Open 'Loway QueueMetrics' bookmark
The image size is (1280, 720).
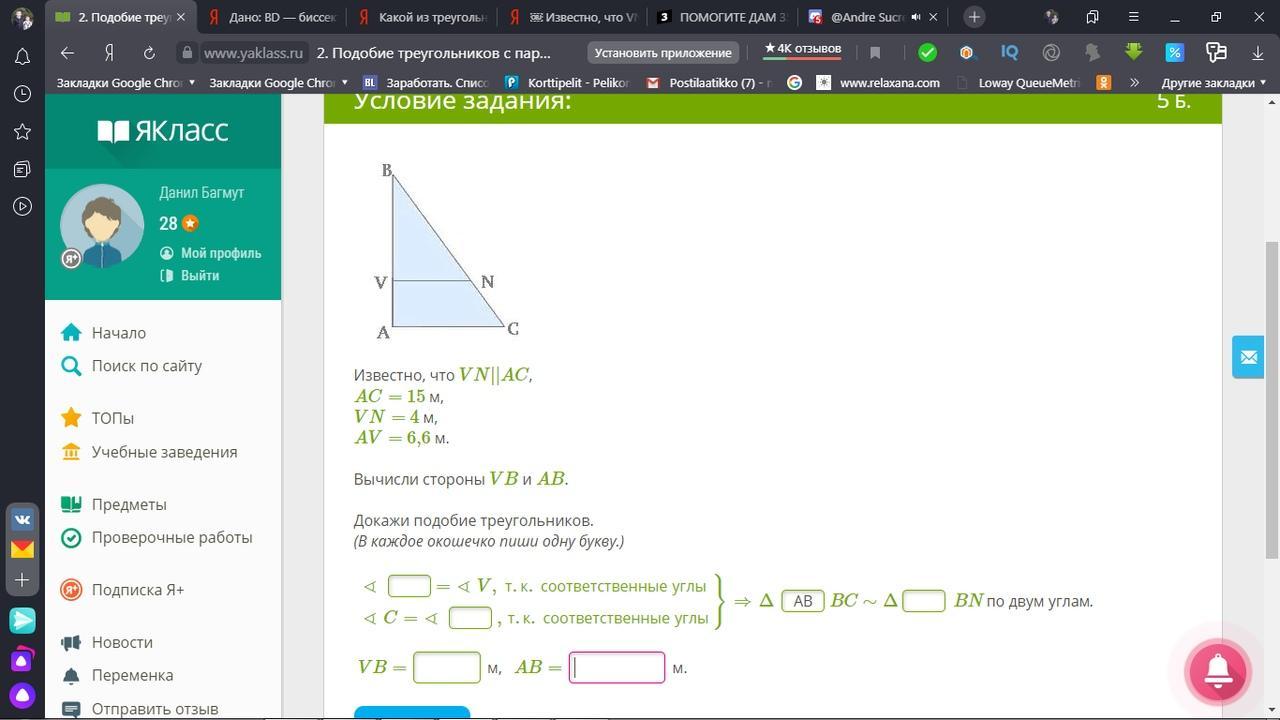[x=1018, y=83]
